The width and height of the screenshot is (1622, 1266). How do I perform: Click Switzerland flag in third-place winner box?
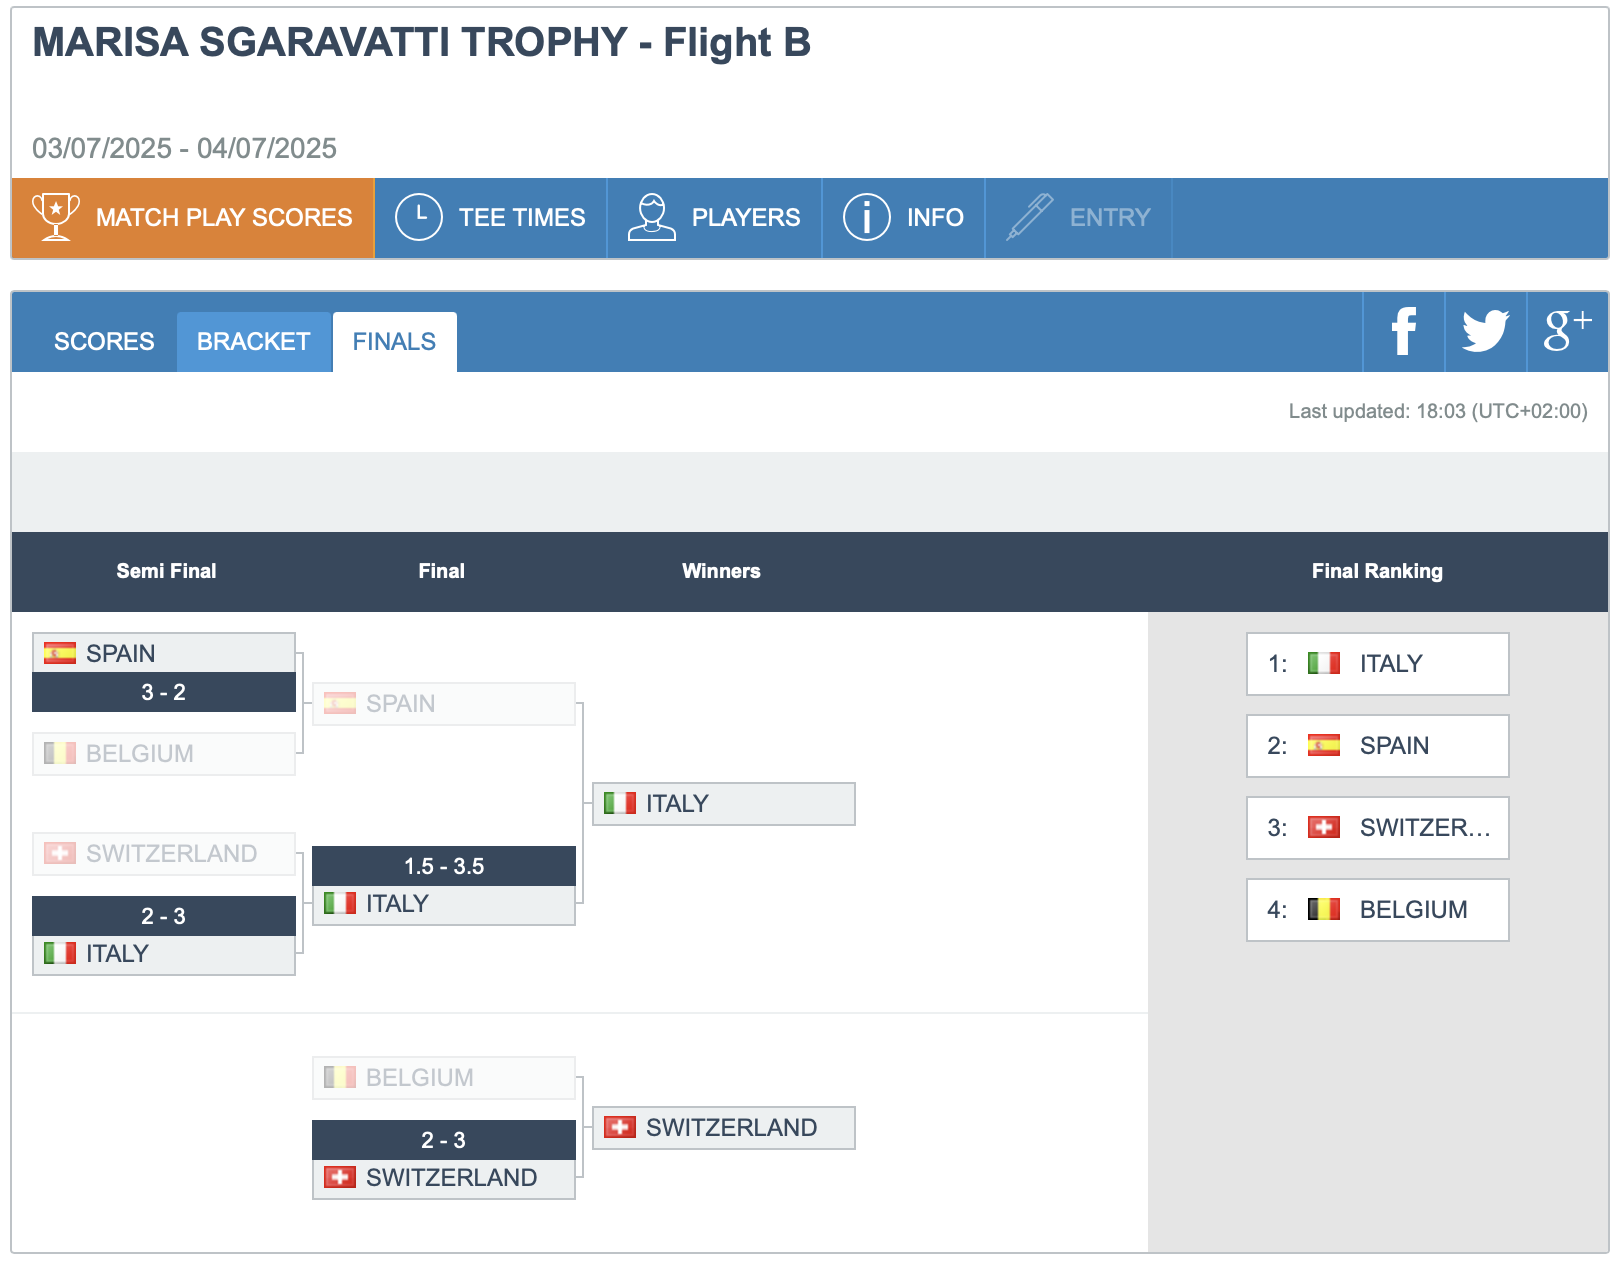(x=620, y=1127)
